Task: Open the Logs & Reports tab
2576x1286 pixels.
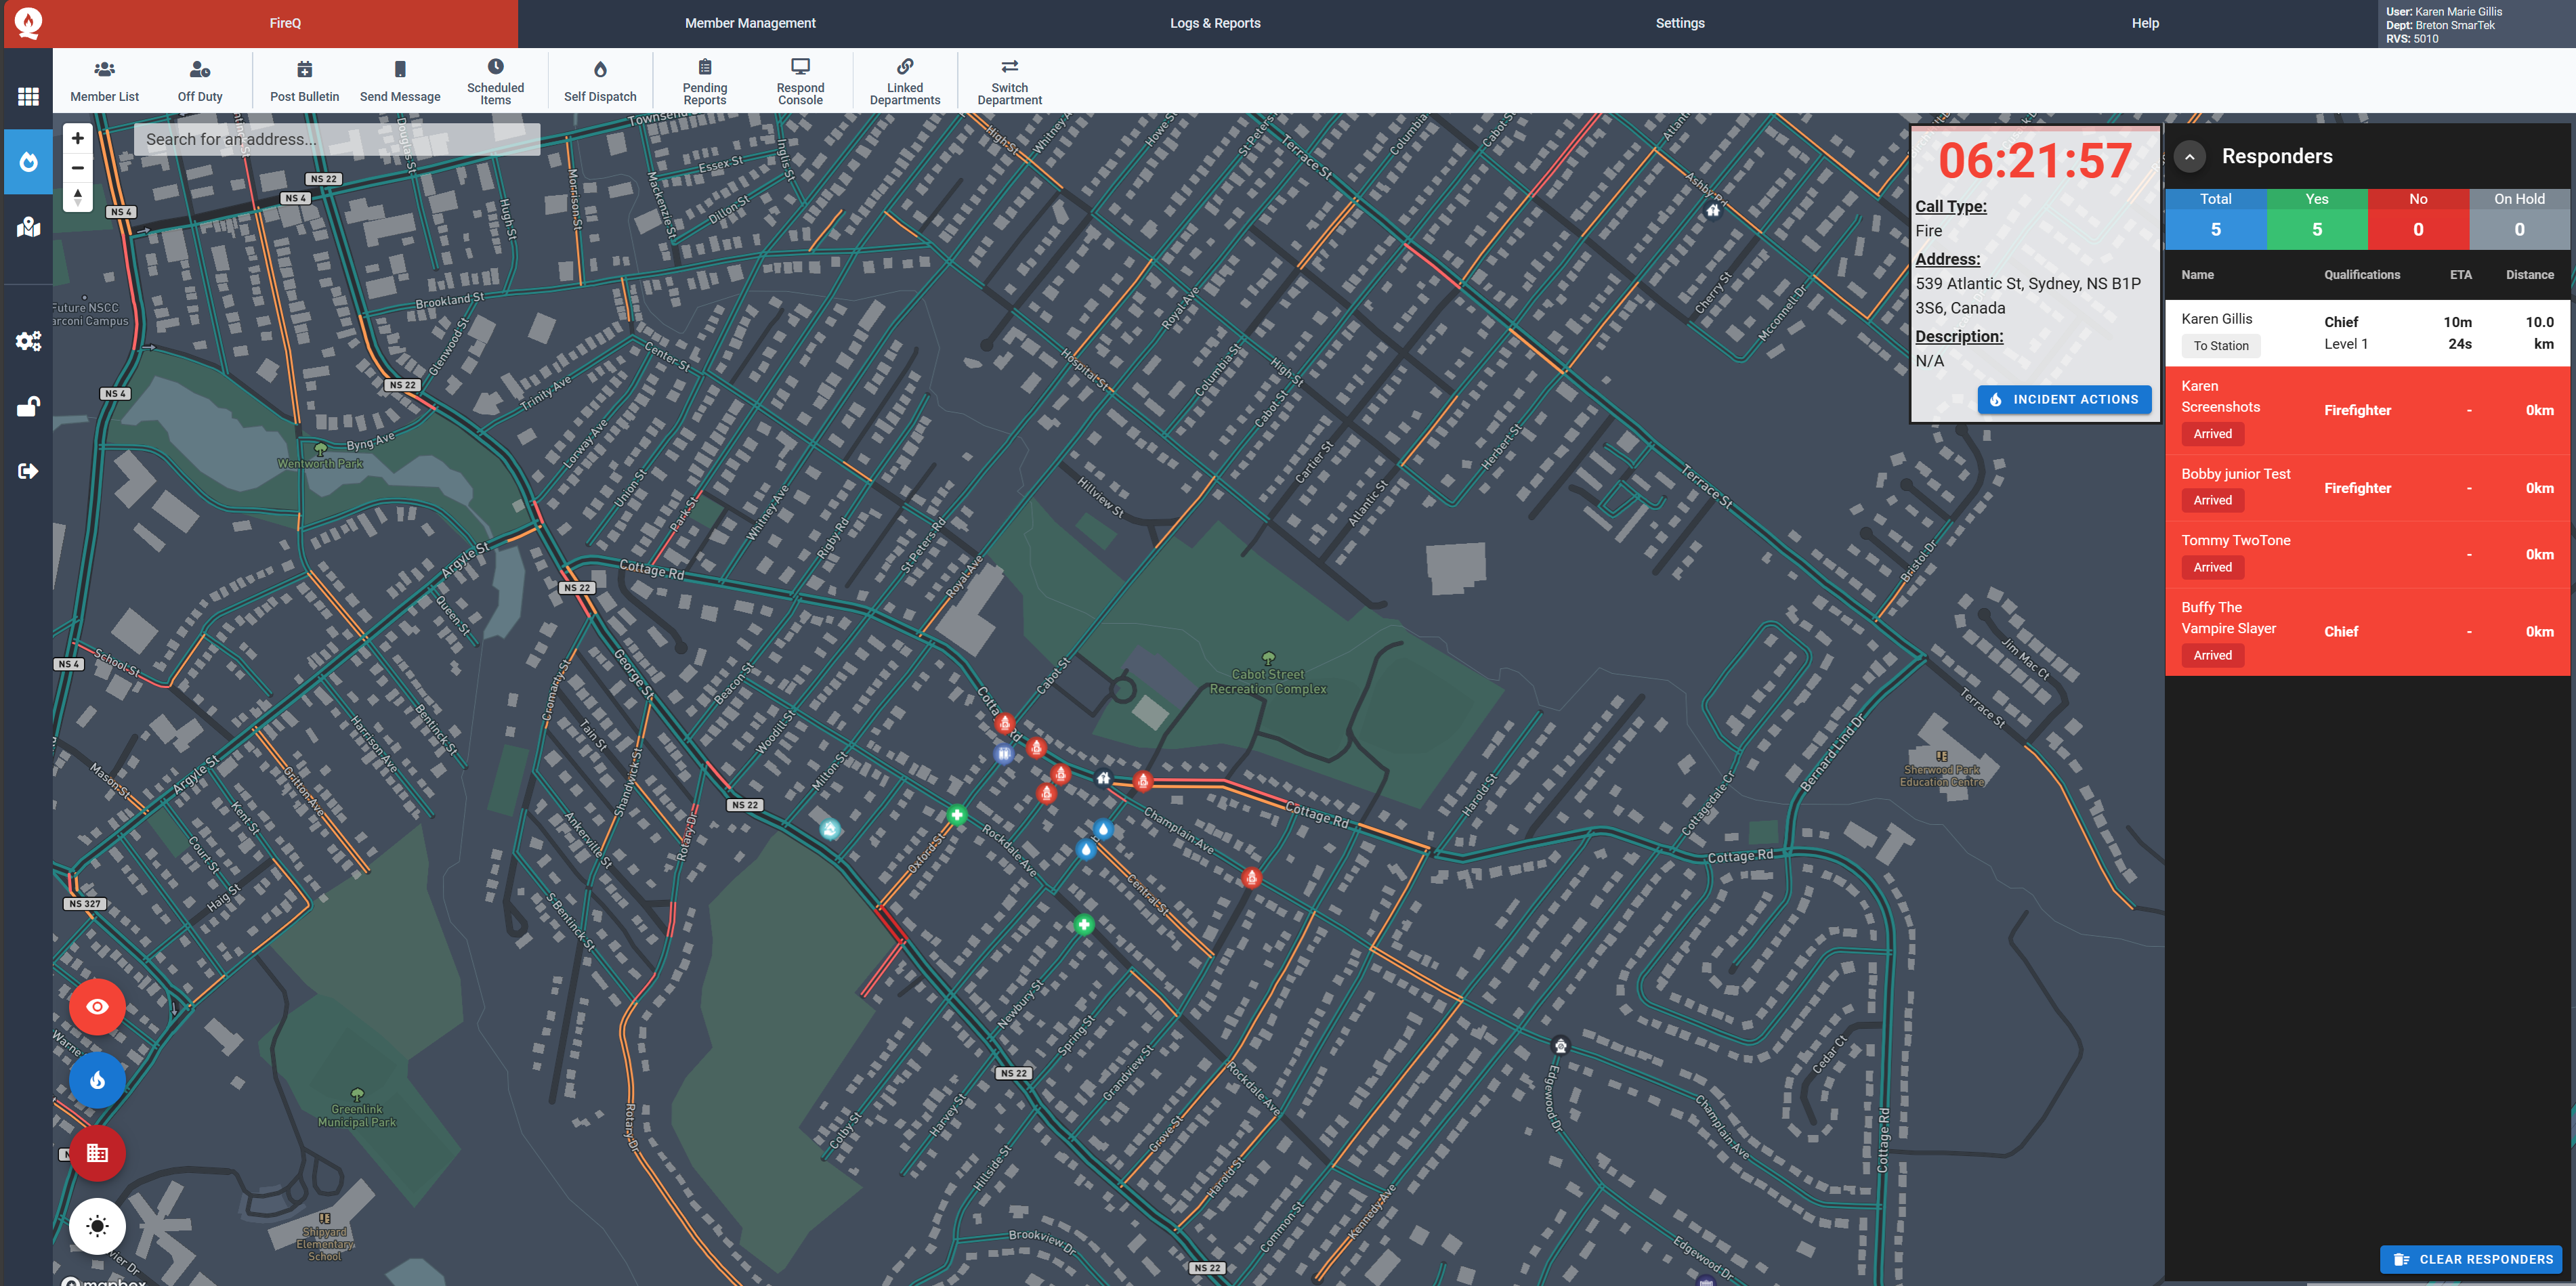Action: 1215,23
